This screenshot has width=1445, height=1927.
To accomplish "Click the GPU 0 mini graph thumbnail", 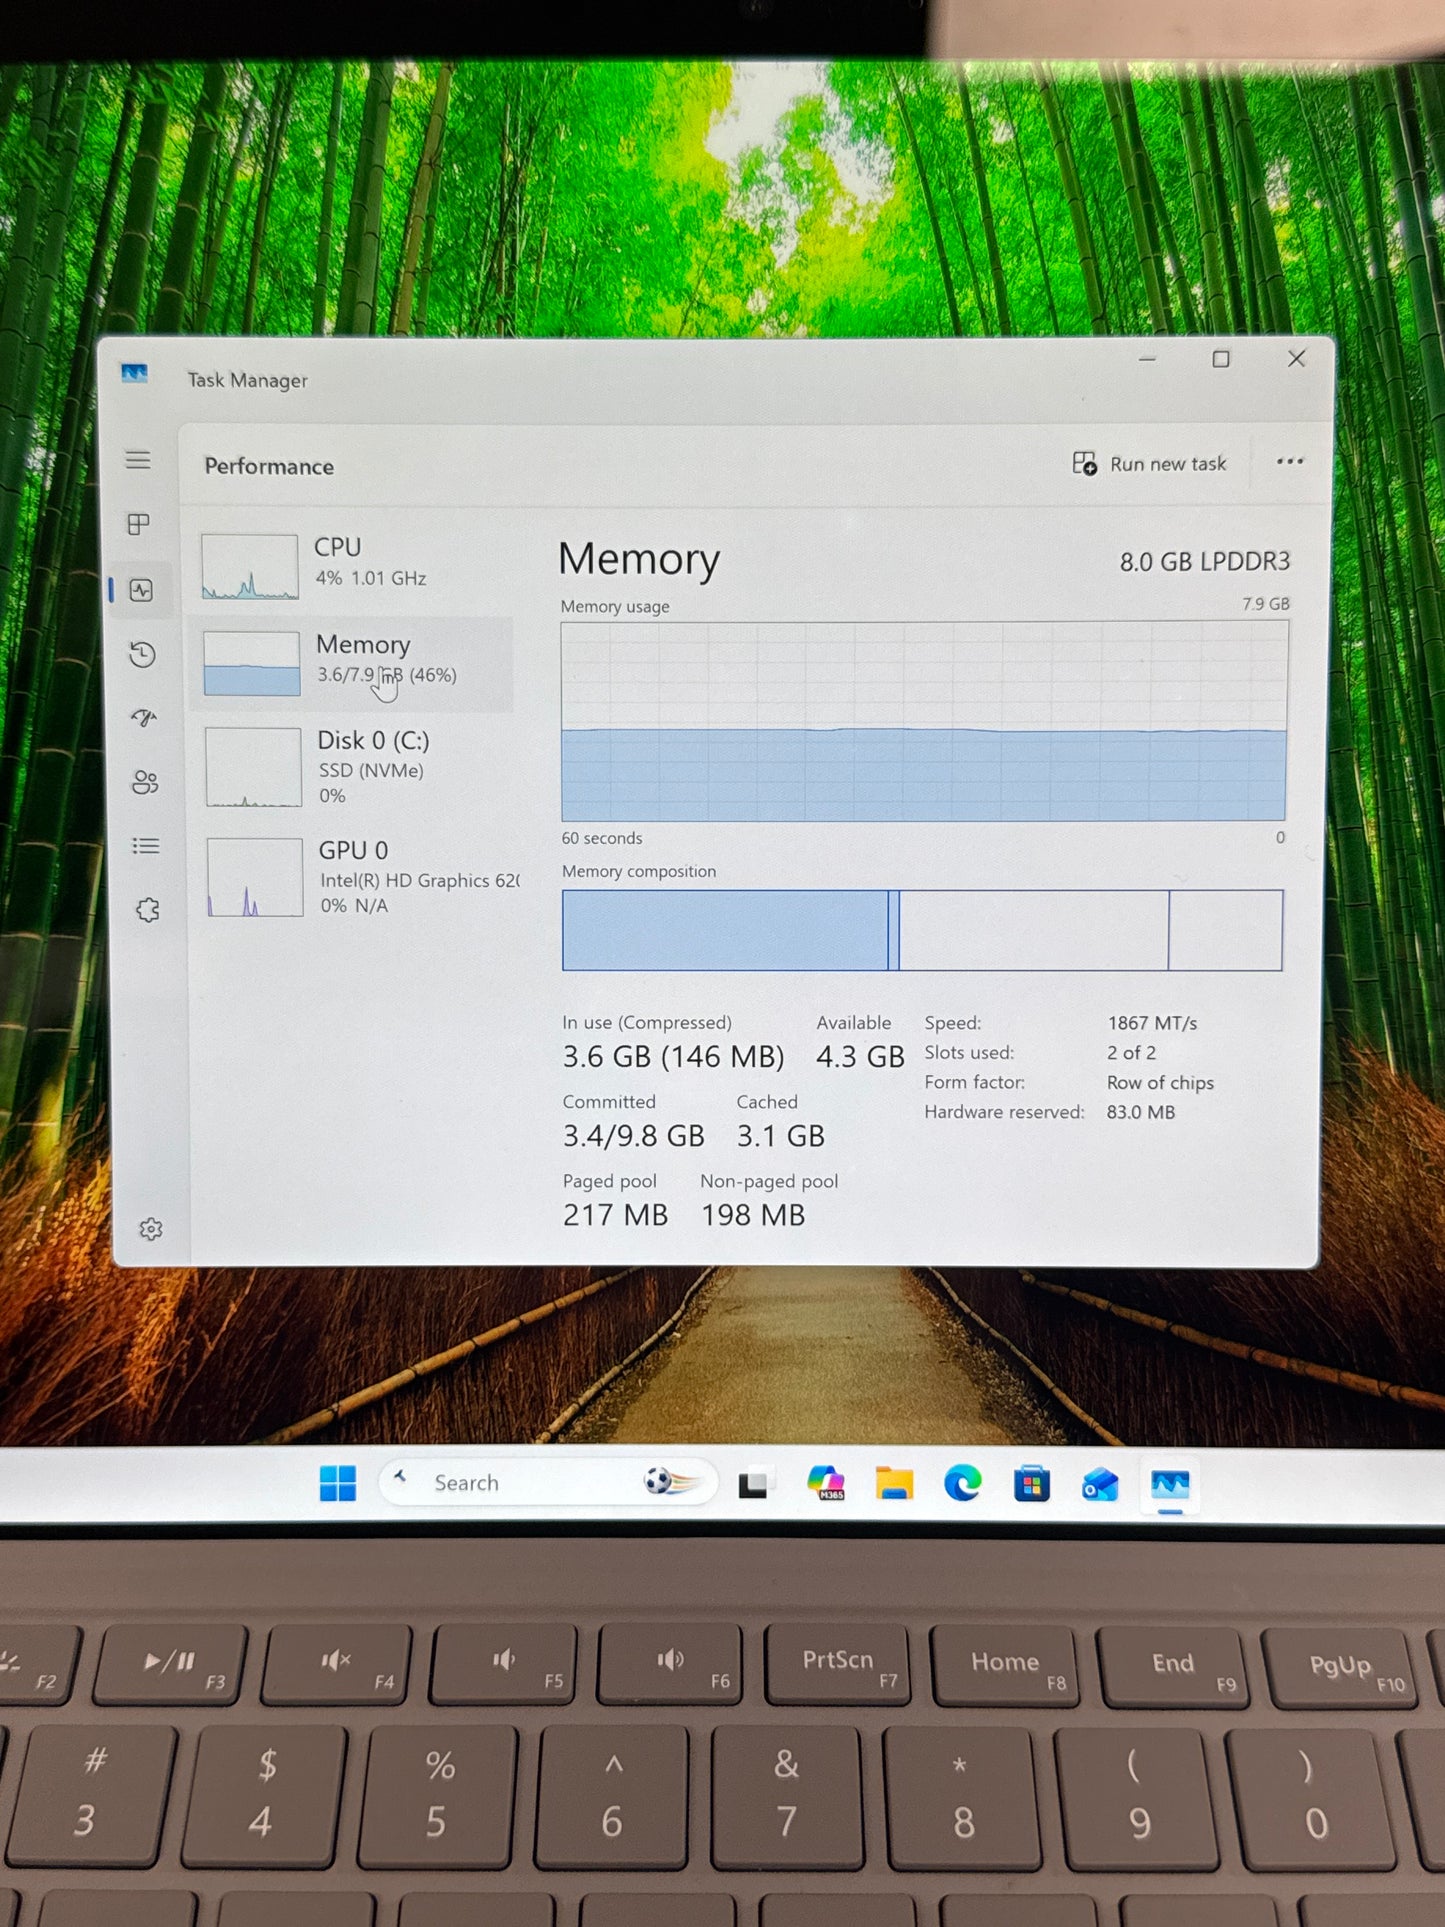I will pyautogui.click(x=255, y=877).
